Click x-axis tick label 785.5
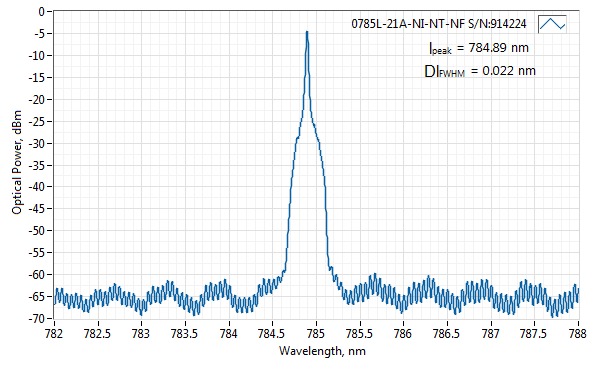 coord(359,334)
